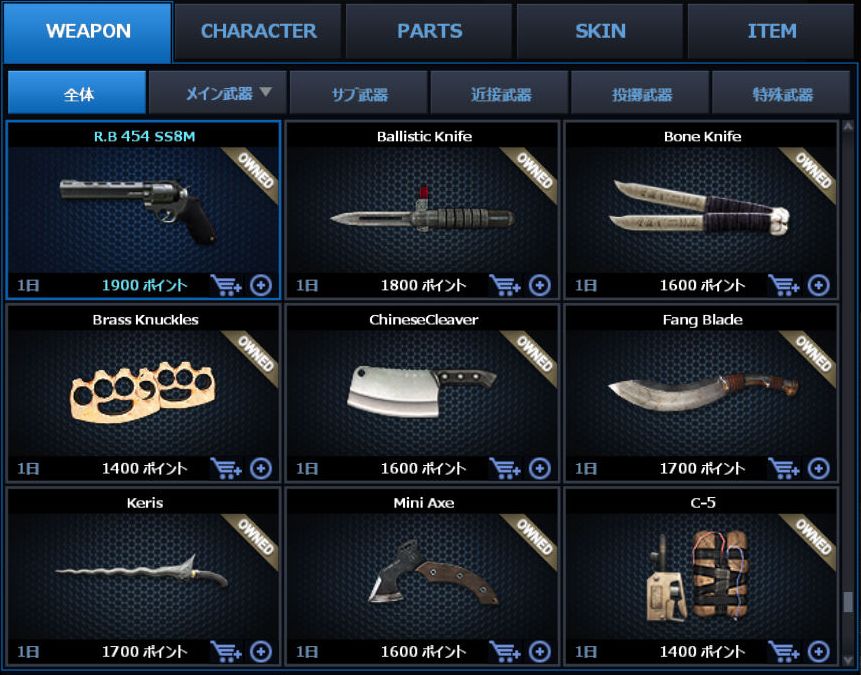Select the 特殊武器 filter

pyautogui.click(x=782, y=94)
